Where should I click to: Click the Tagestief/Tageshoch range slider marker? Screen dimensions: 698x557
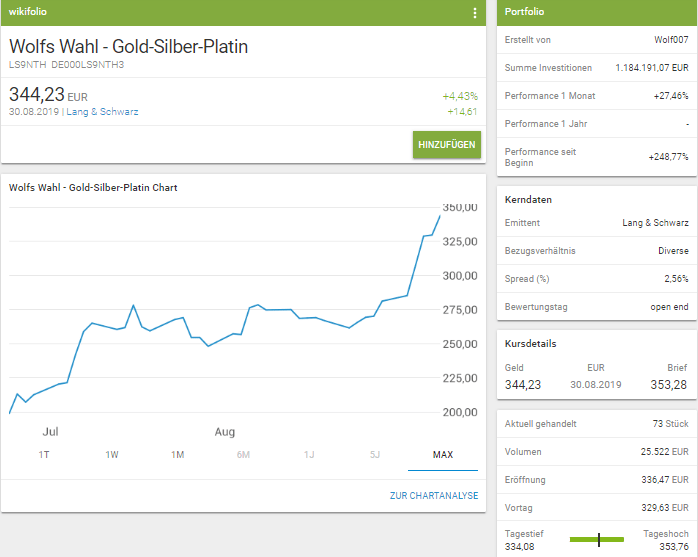[x=598, y=540]
